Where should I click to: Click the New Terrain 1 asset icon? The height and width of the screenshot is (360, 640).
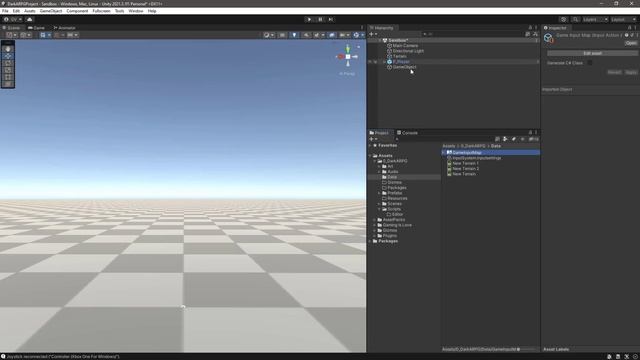point(449,163)
